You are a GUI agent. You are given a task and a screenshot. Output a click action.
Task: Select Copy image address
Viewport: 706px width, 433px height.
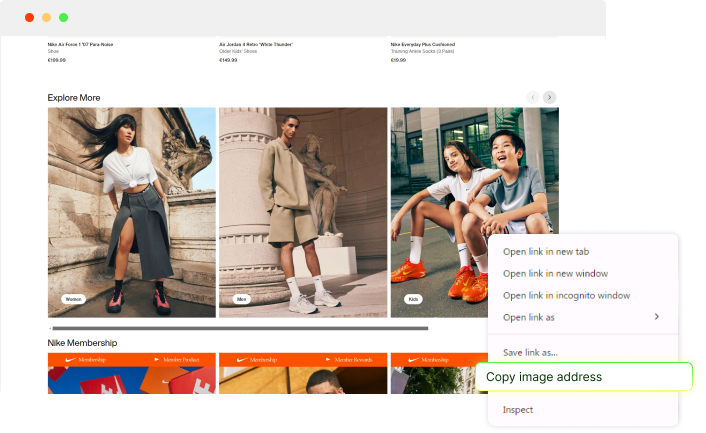click(584, 377)
